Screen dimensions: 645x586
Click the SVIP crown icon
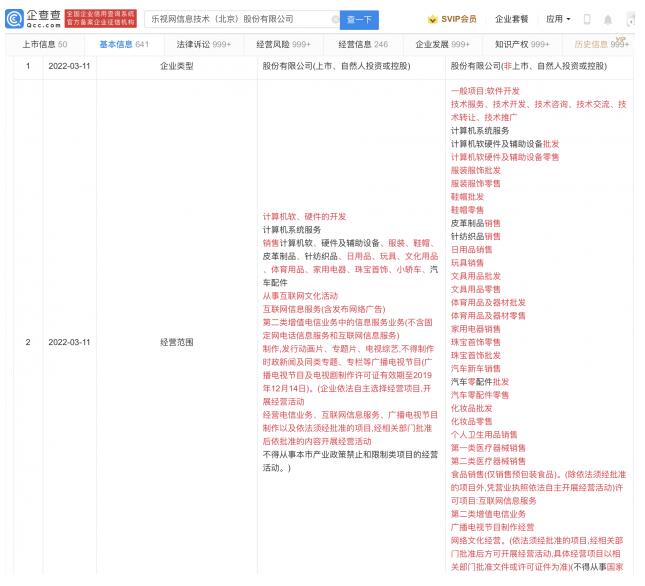pyautogui.click(x=432, y=19)
